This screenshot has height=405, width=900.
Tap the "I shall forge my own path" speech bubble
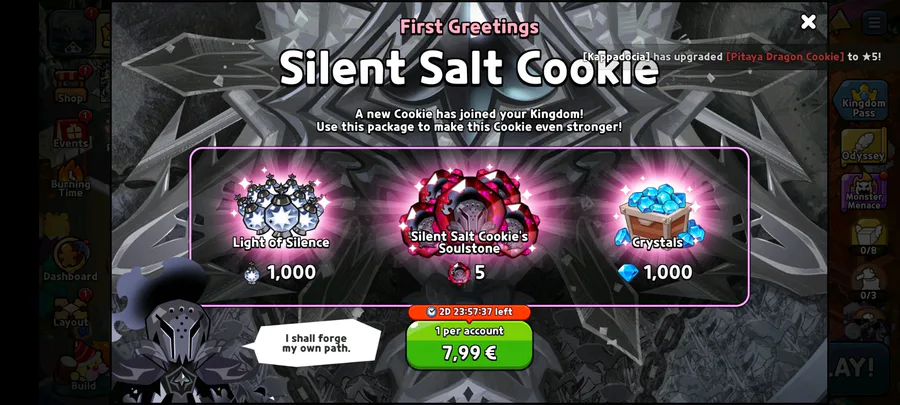[316, 343]
